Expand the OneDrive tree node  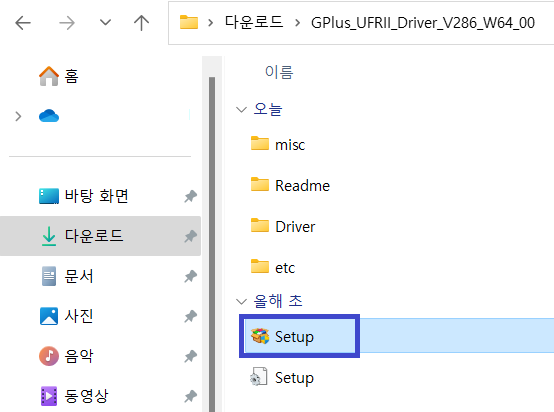[18, 116]
